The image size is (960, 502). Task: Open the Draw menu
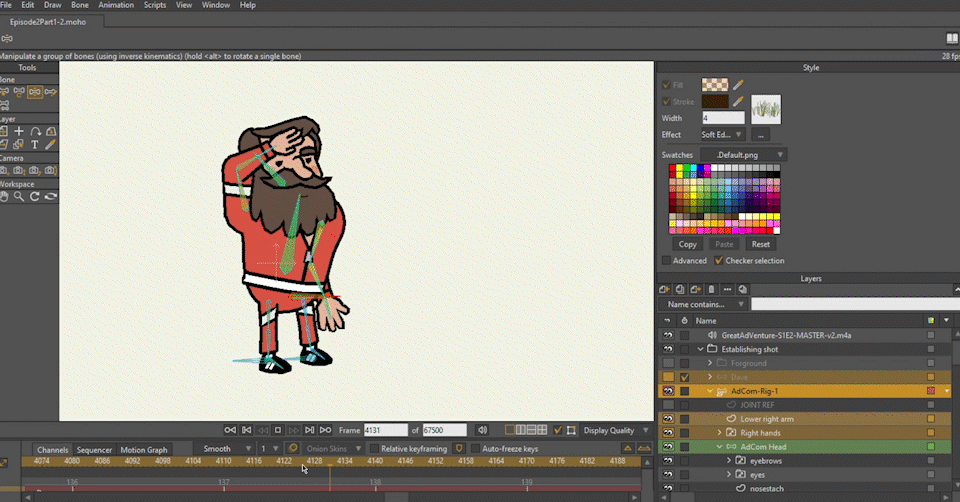(53, 5)
